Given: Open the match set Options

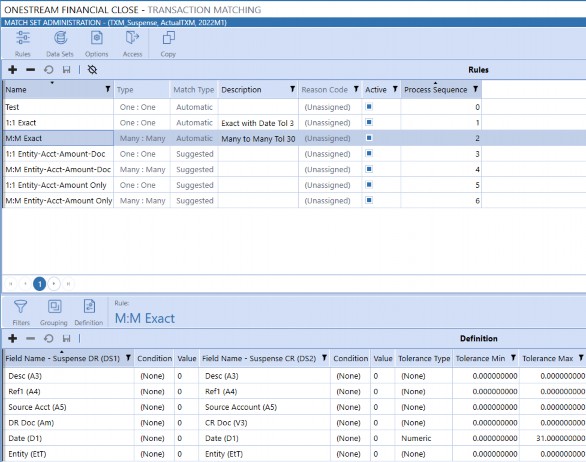Looking at the screenshot, I should (x=96, y=44).
